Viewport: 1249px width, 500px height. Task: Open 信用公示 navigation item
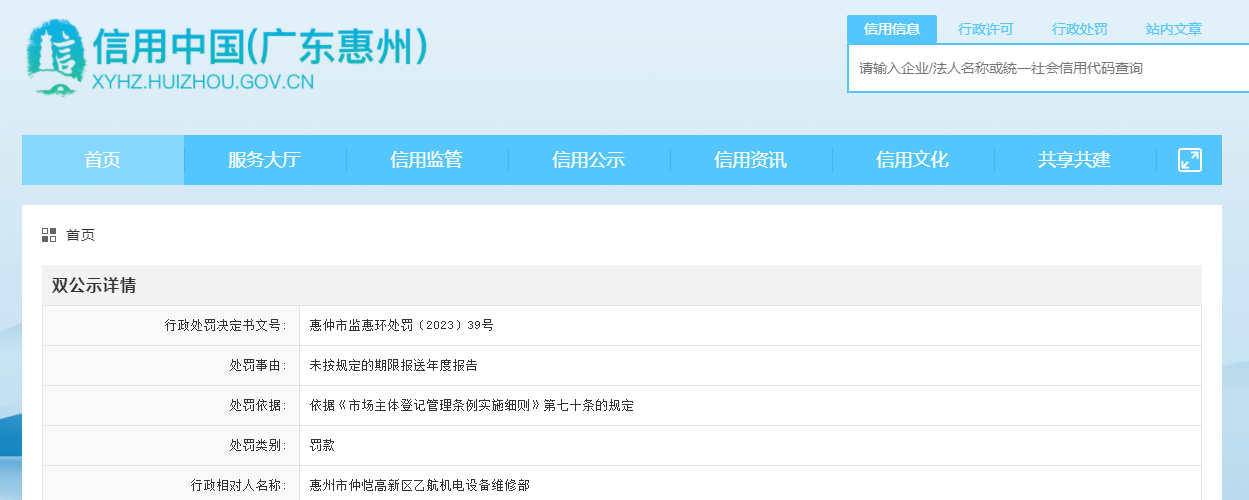589,160
